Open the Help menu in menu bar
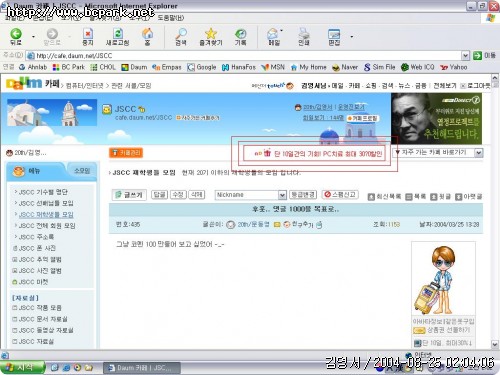The image size is (500, 375). [170, 18]
